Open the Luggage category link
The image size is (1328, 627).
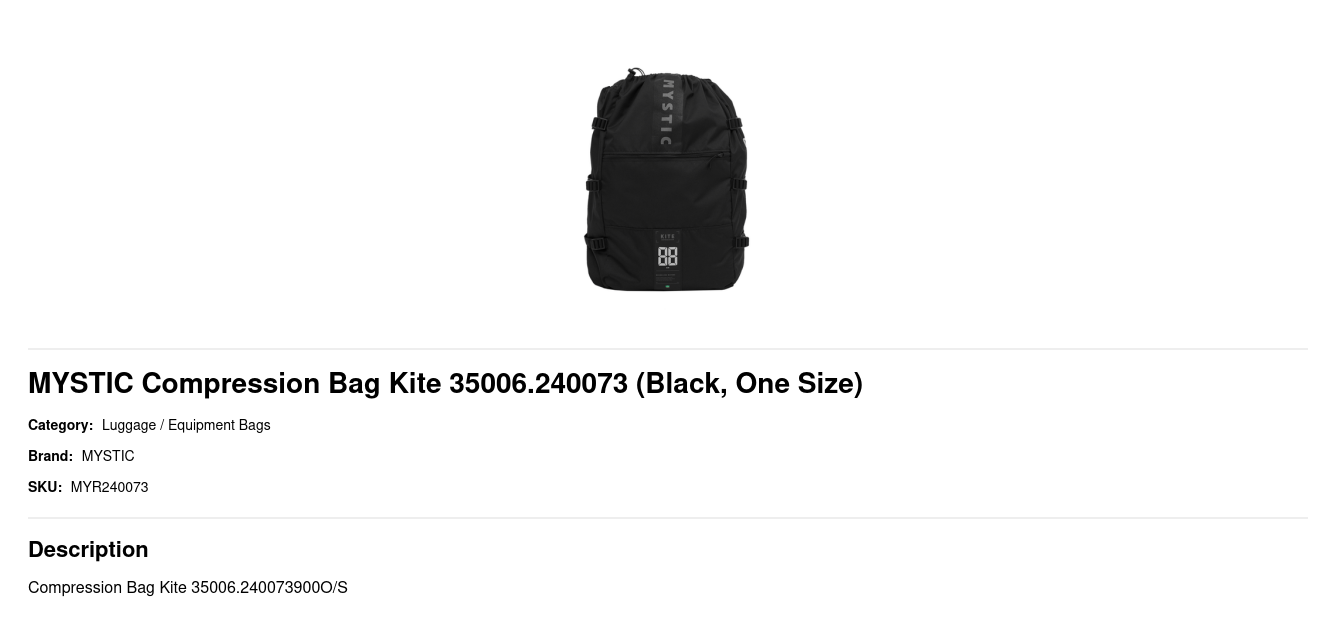tap(129, 425)
